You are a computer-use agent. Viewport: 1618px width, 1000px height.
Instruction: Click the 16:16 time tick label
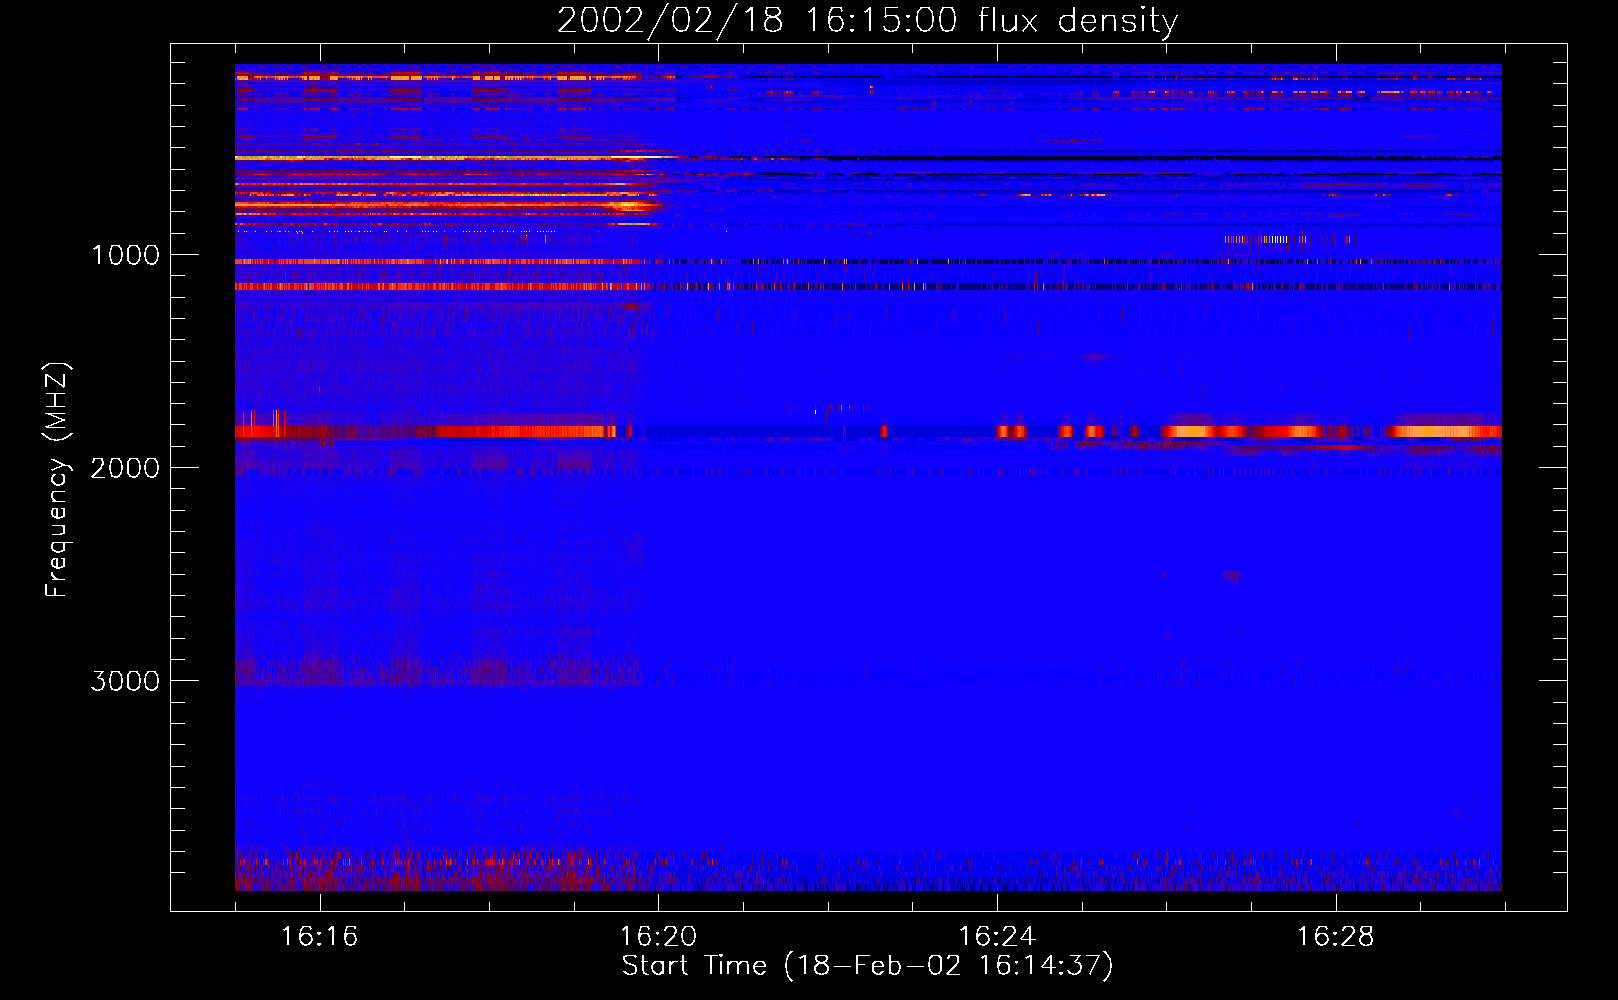[x=319, y=936]
